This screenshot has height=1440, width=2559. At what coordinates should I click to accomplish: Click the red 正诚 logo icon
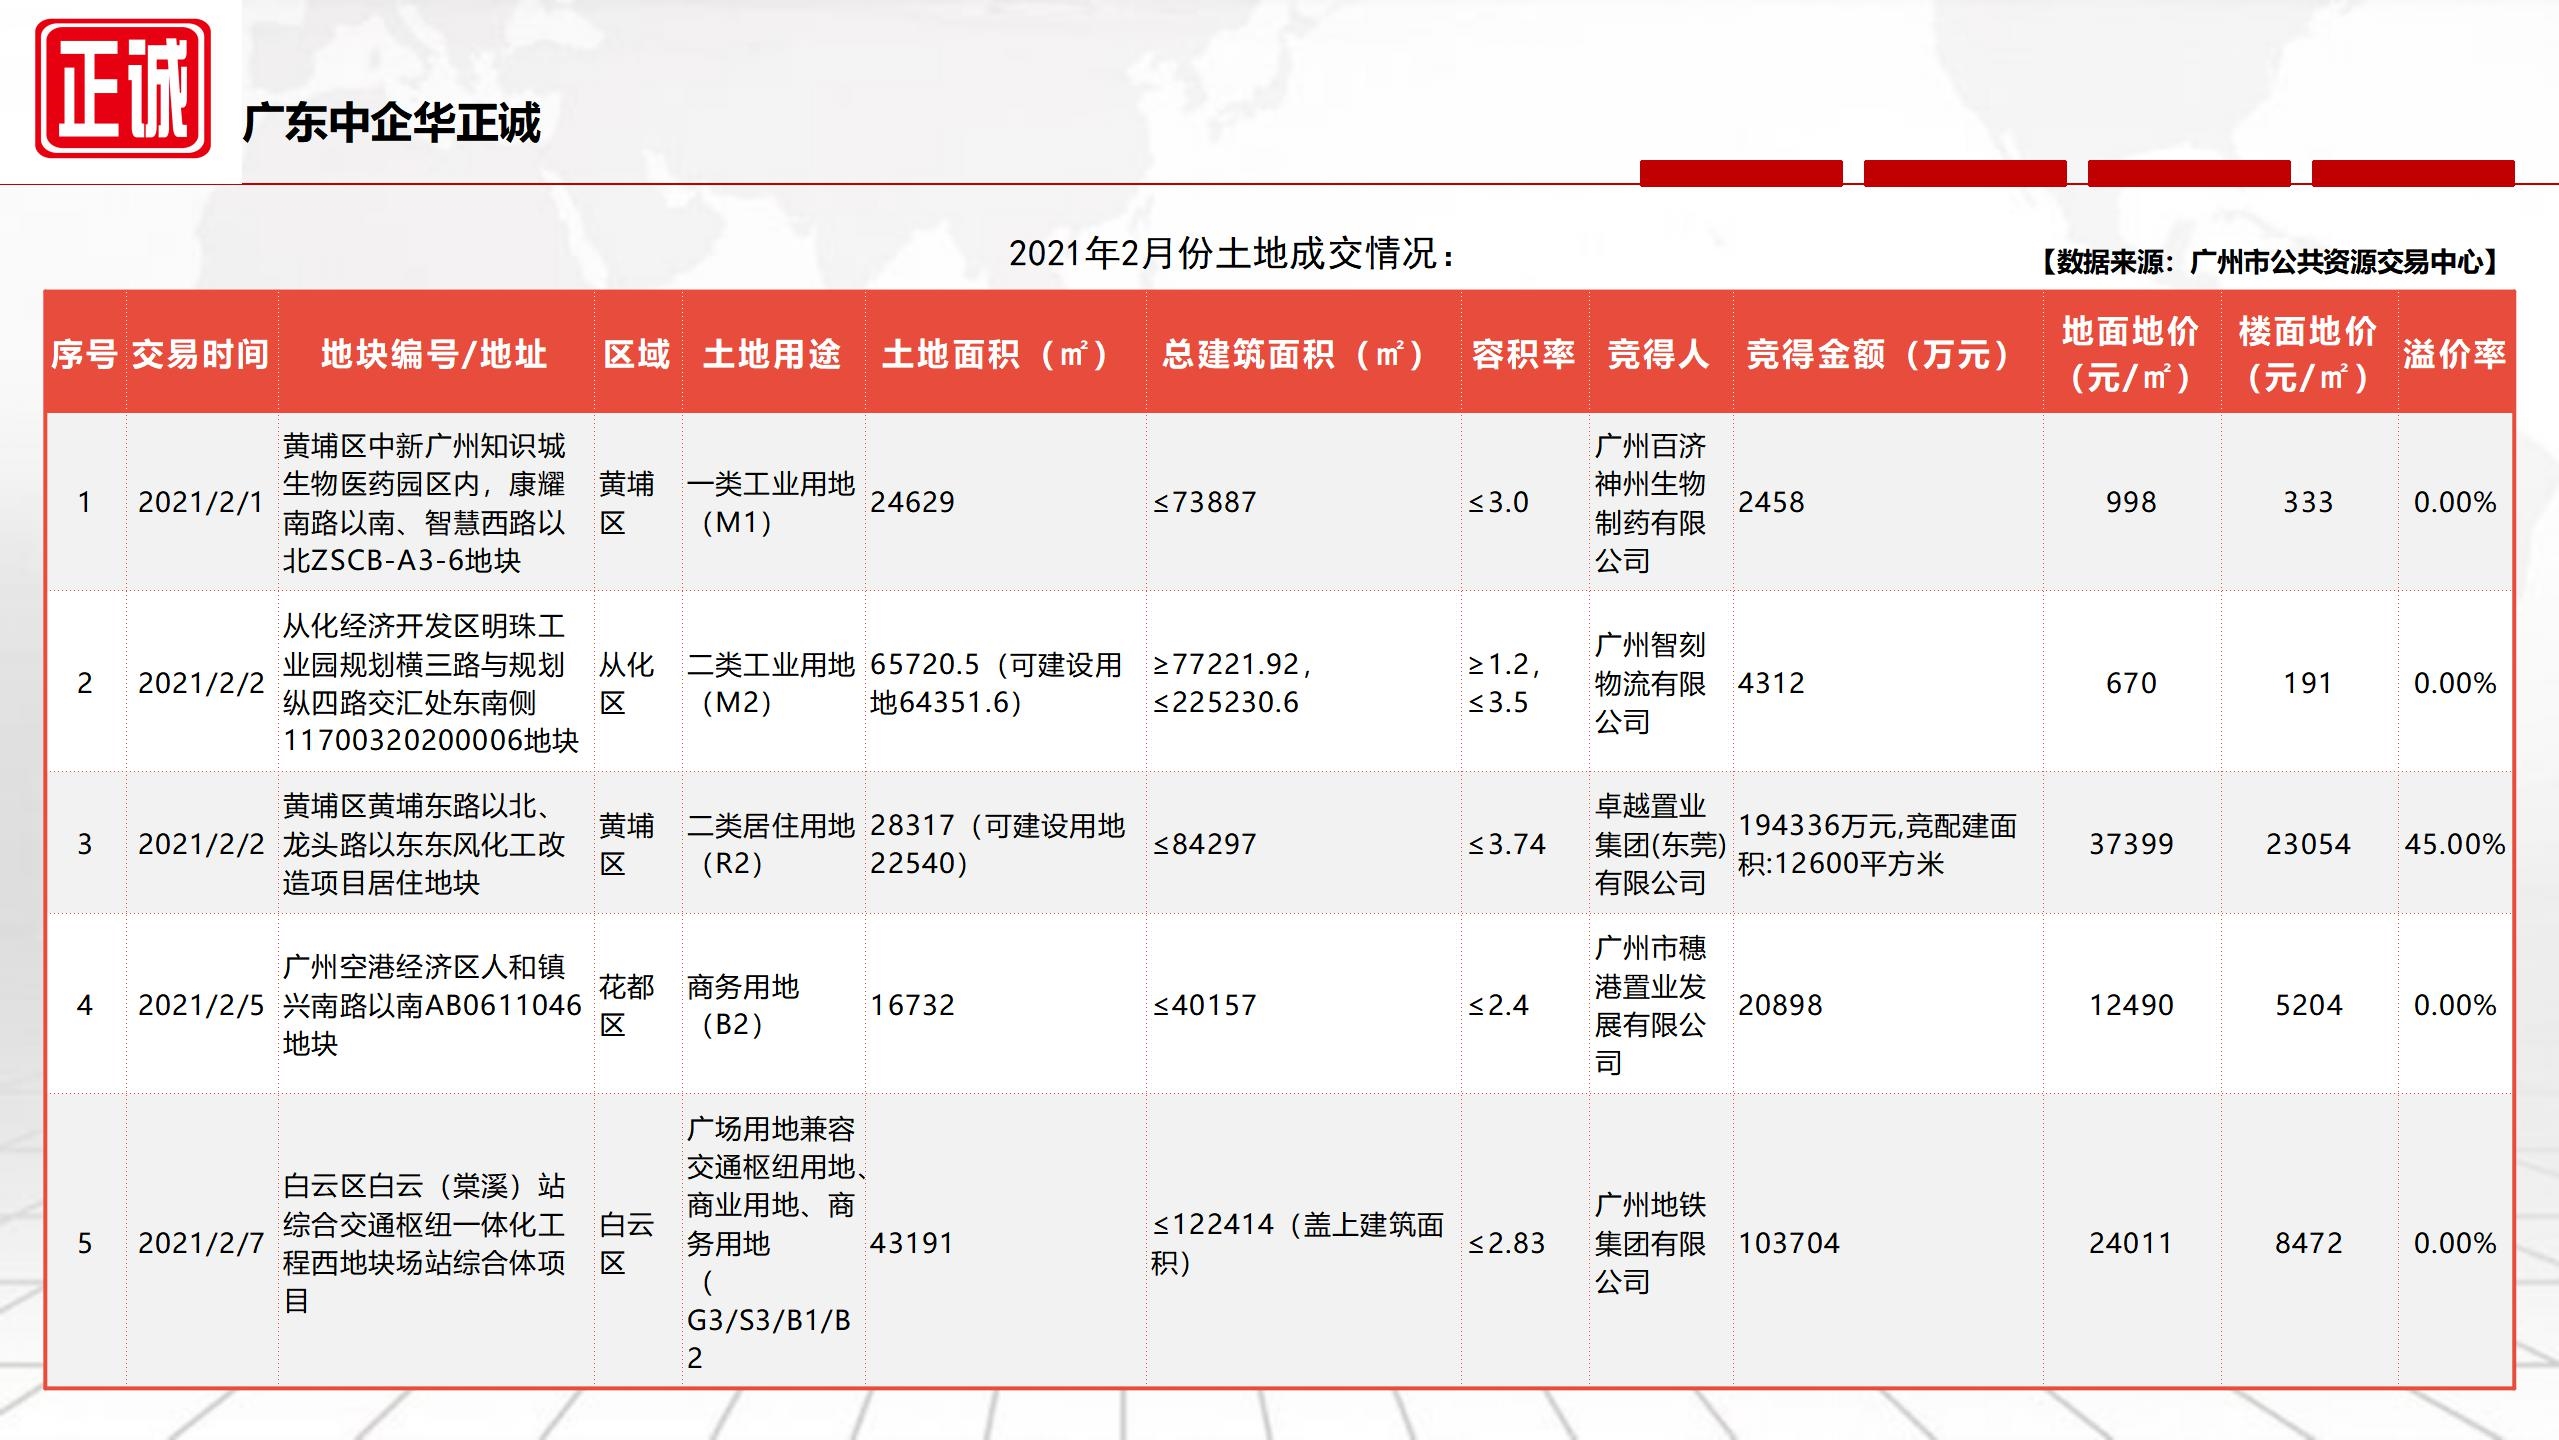tap(123, 89)
